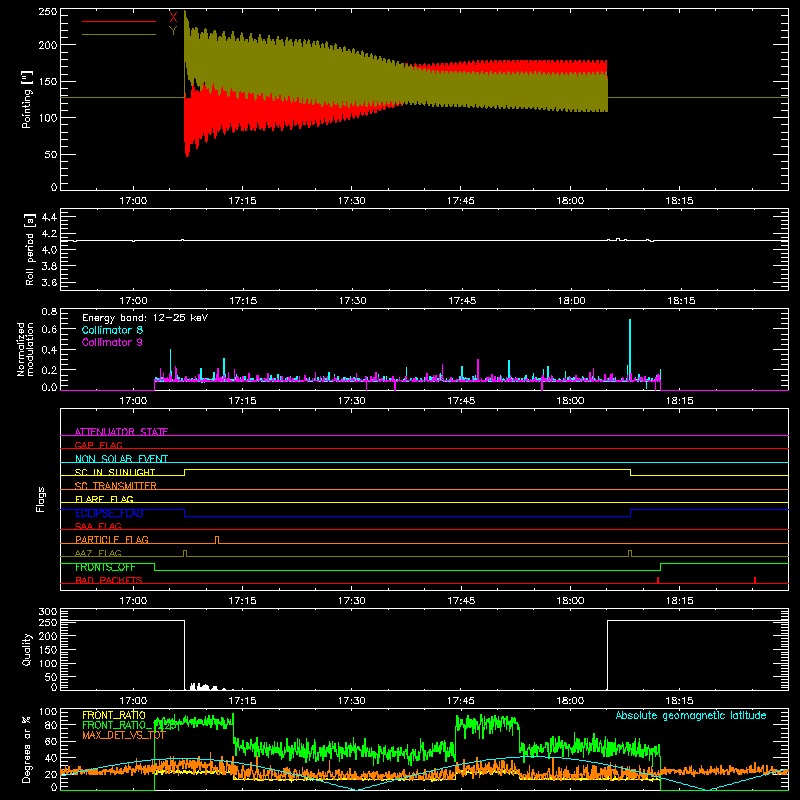Select the ATTENUATOR_STATE flag label
This screenshot has width=800, height=800.
click(121, 432)
